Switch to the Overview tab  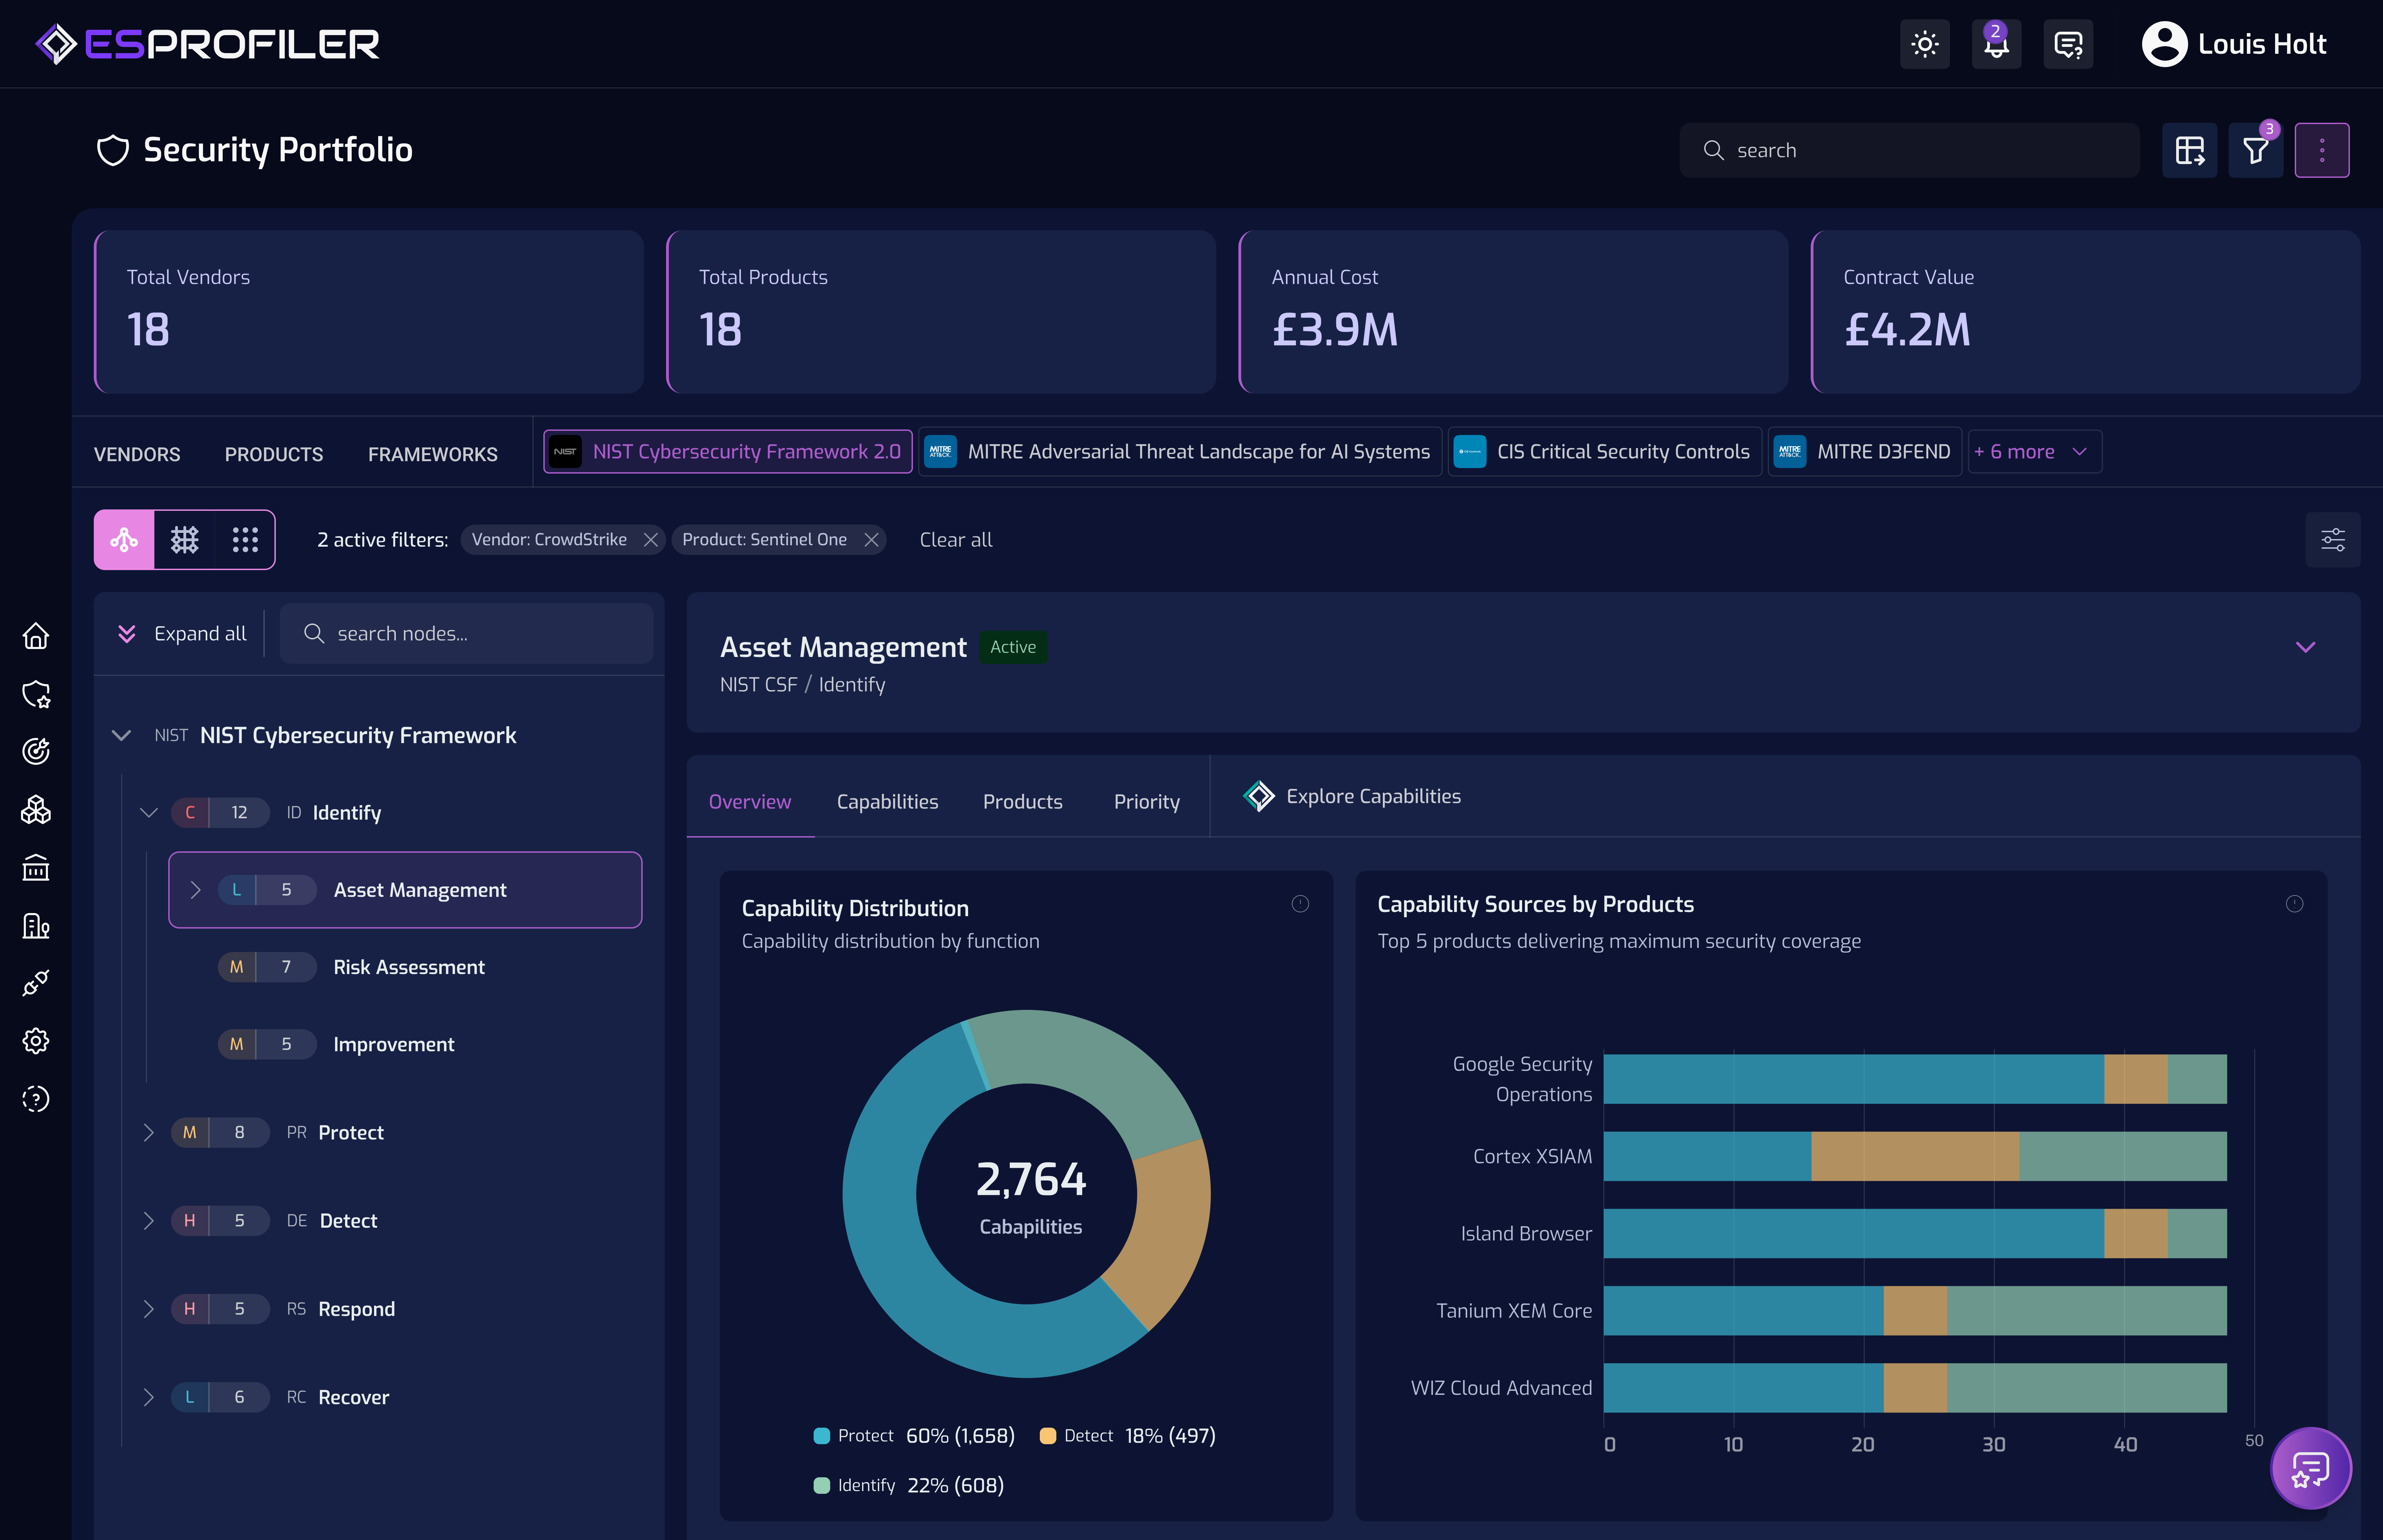coord(750,802)
